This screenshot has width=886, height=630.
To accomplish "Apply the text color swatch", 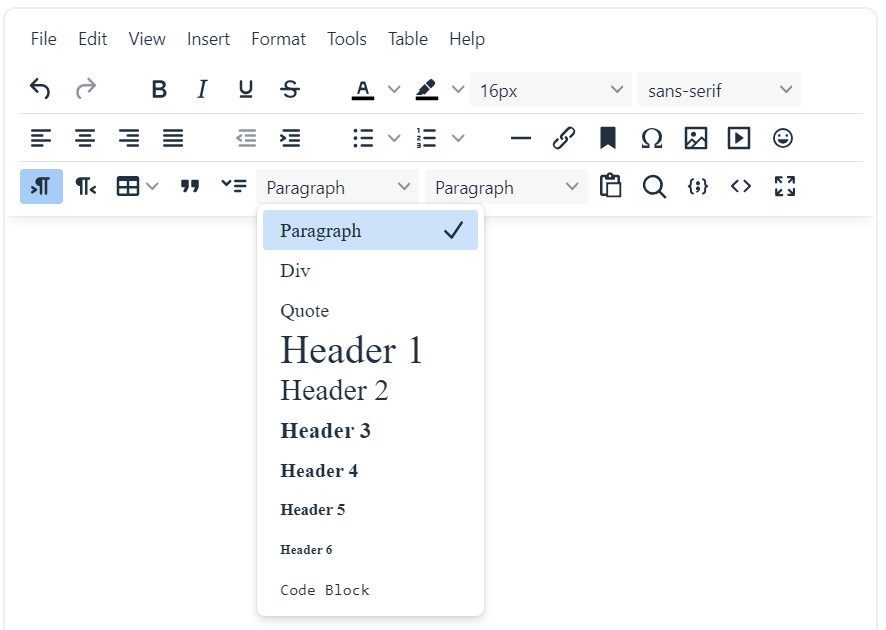I will click(363, 90).
